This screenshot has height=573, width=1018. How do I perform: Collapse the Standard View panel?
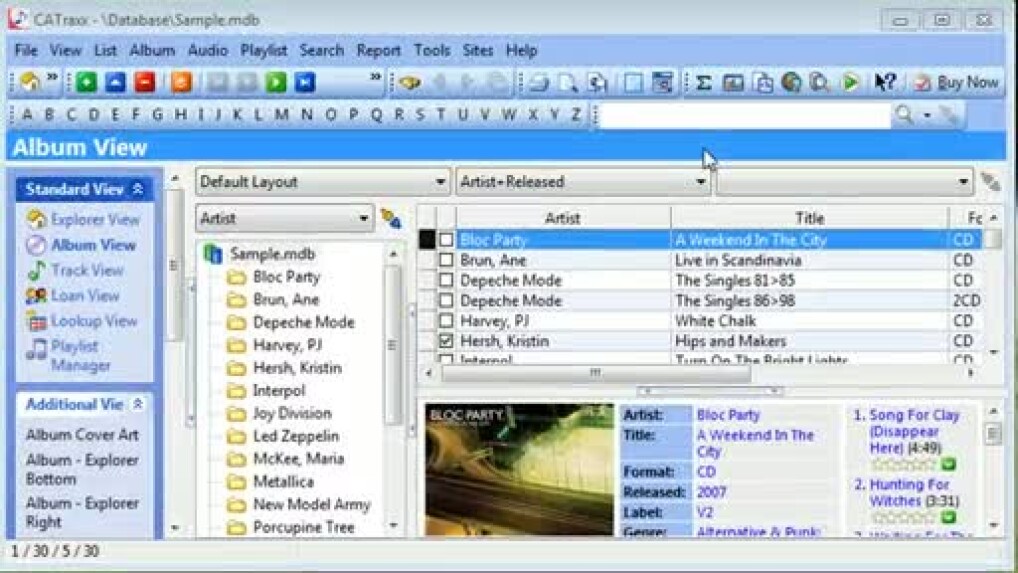138,189
